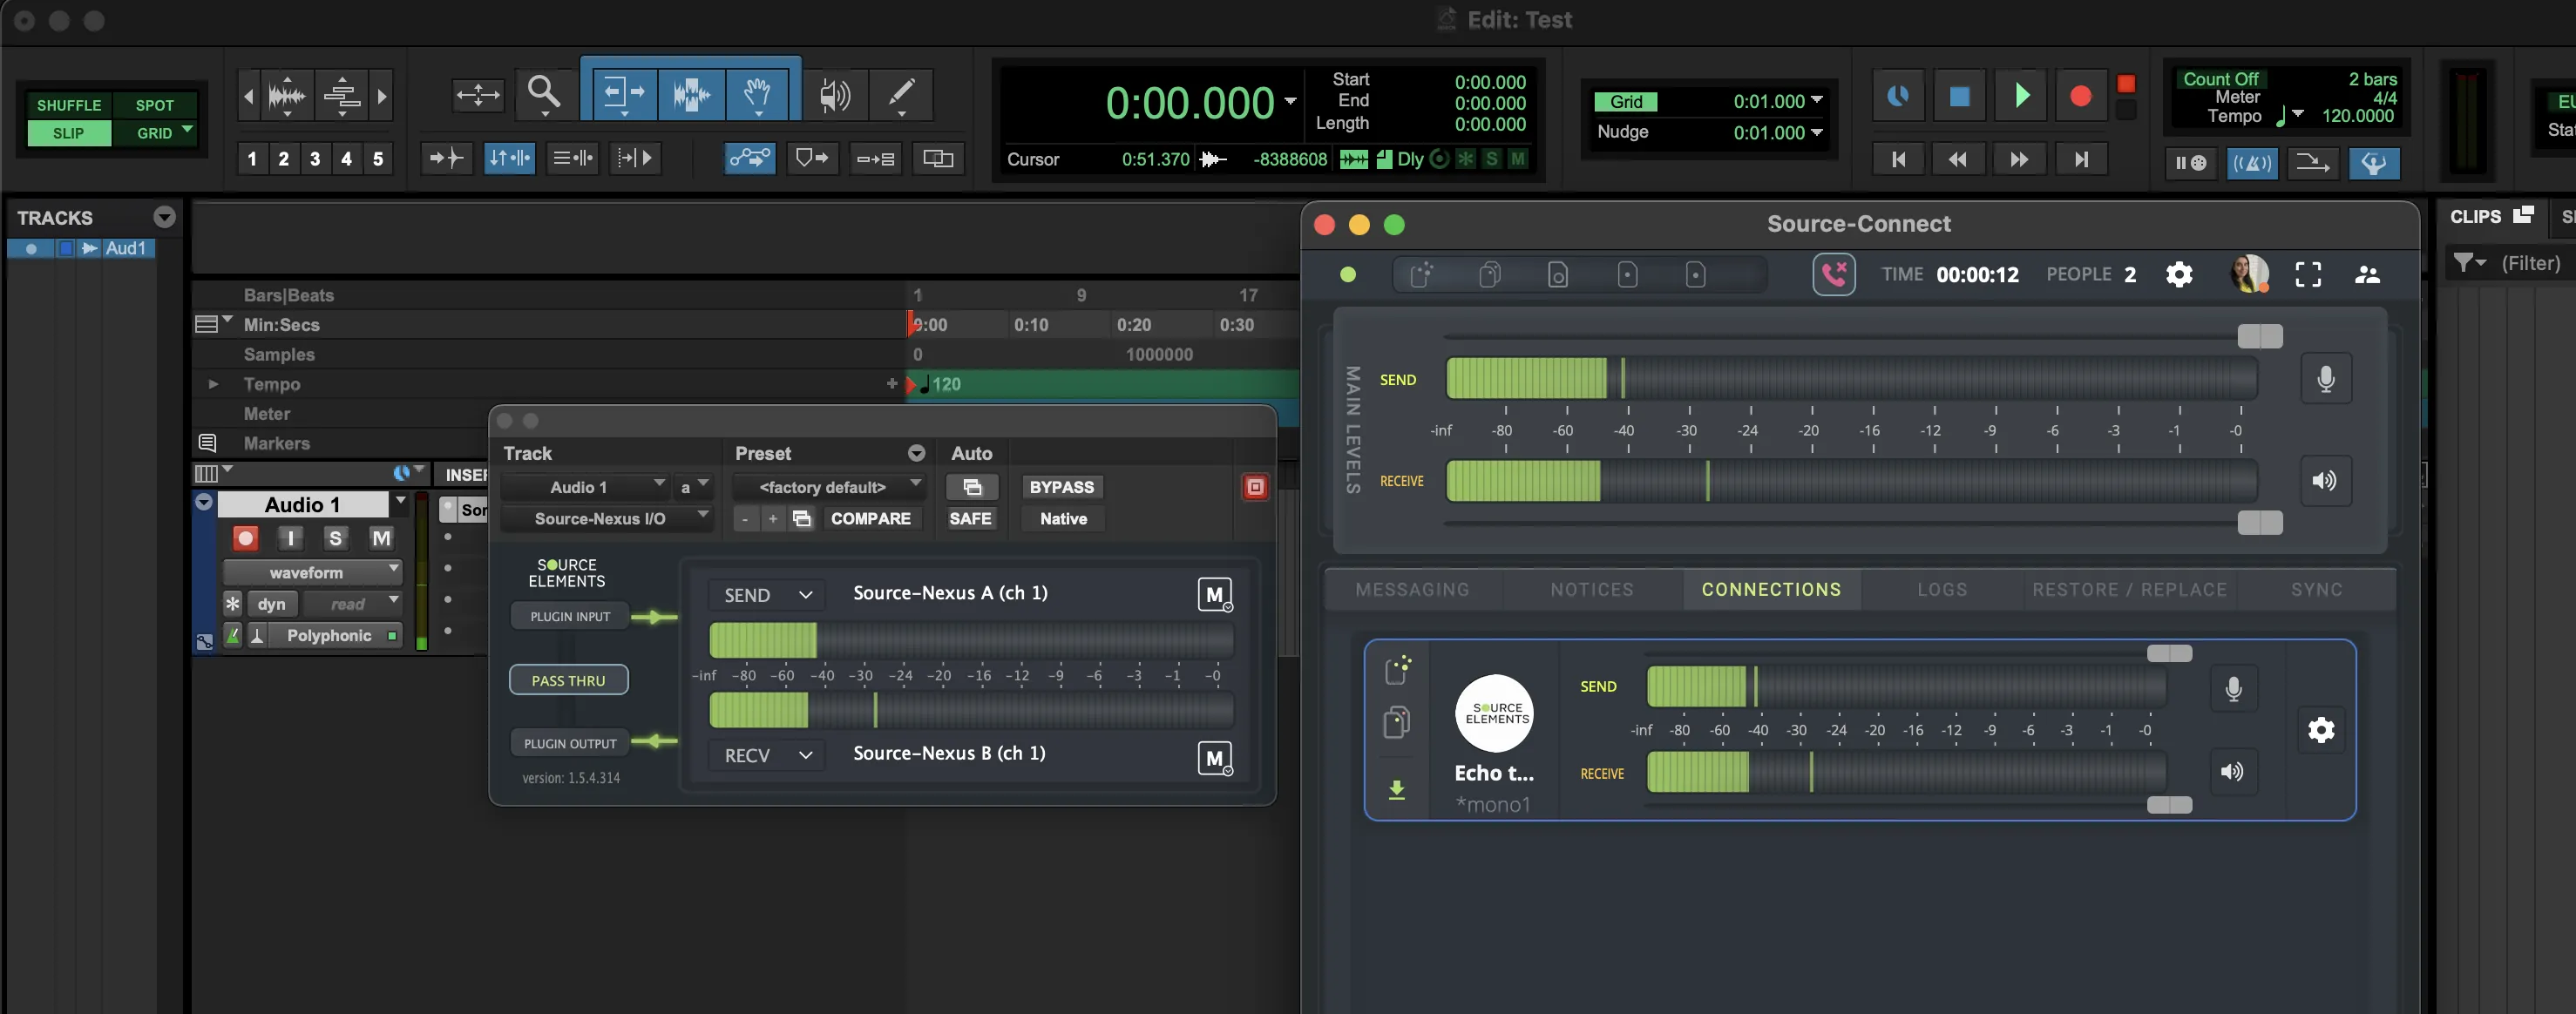2576x1014 pixels.
Task: Select the Trim tool
Action: tap(624, 95)
